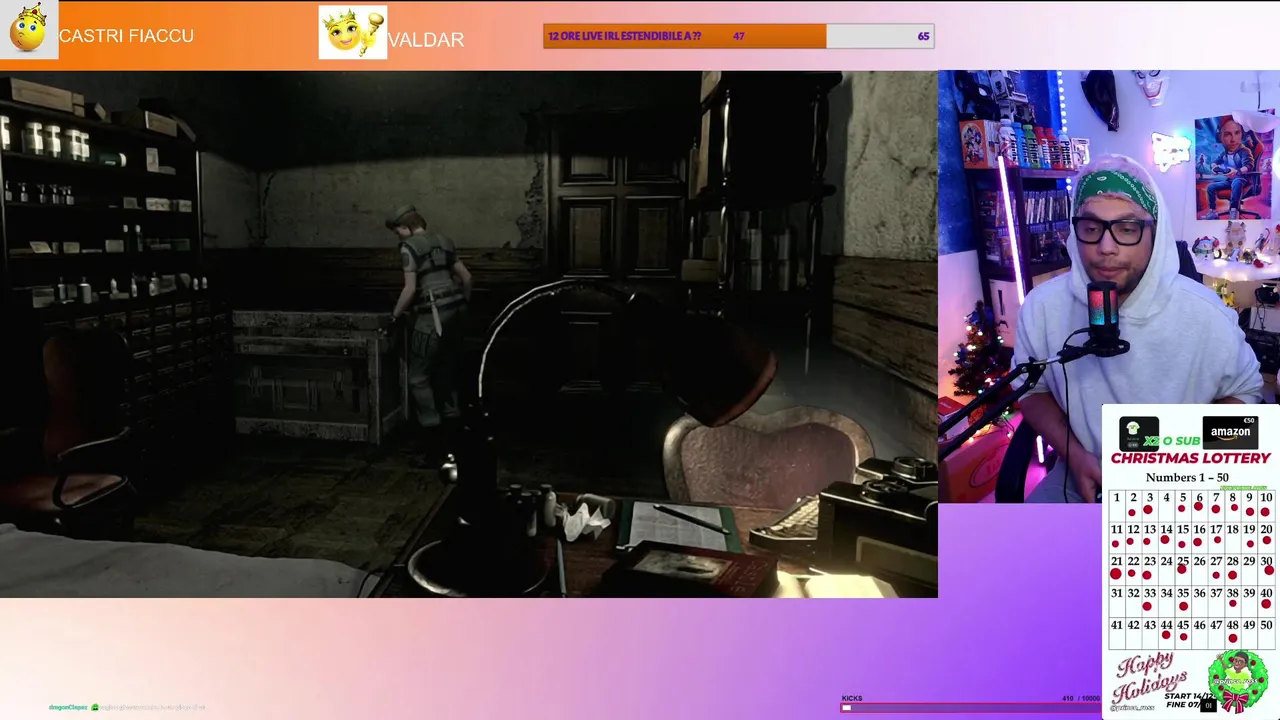Click the t-shirt merch icon on lottery card
The height and width of the screenshot is (720, 1280).
pyautogui.click(x=1139, y=433)
